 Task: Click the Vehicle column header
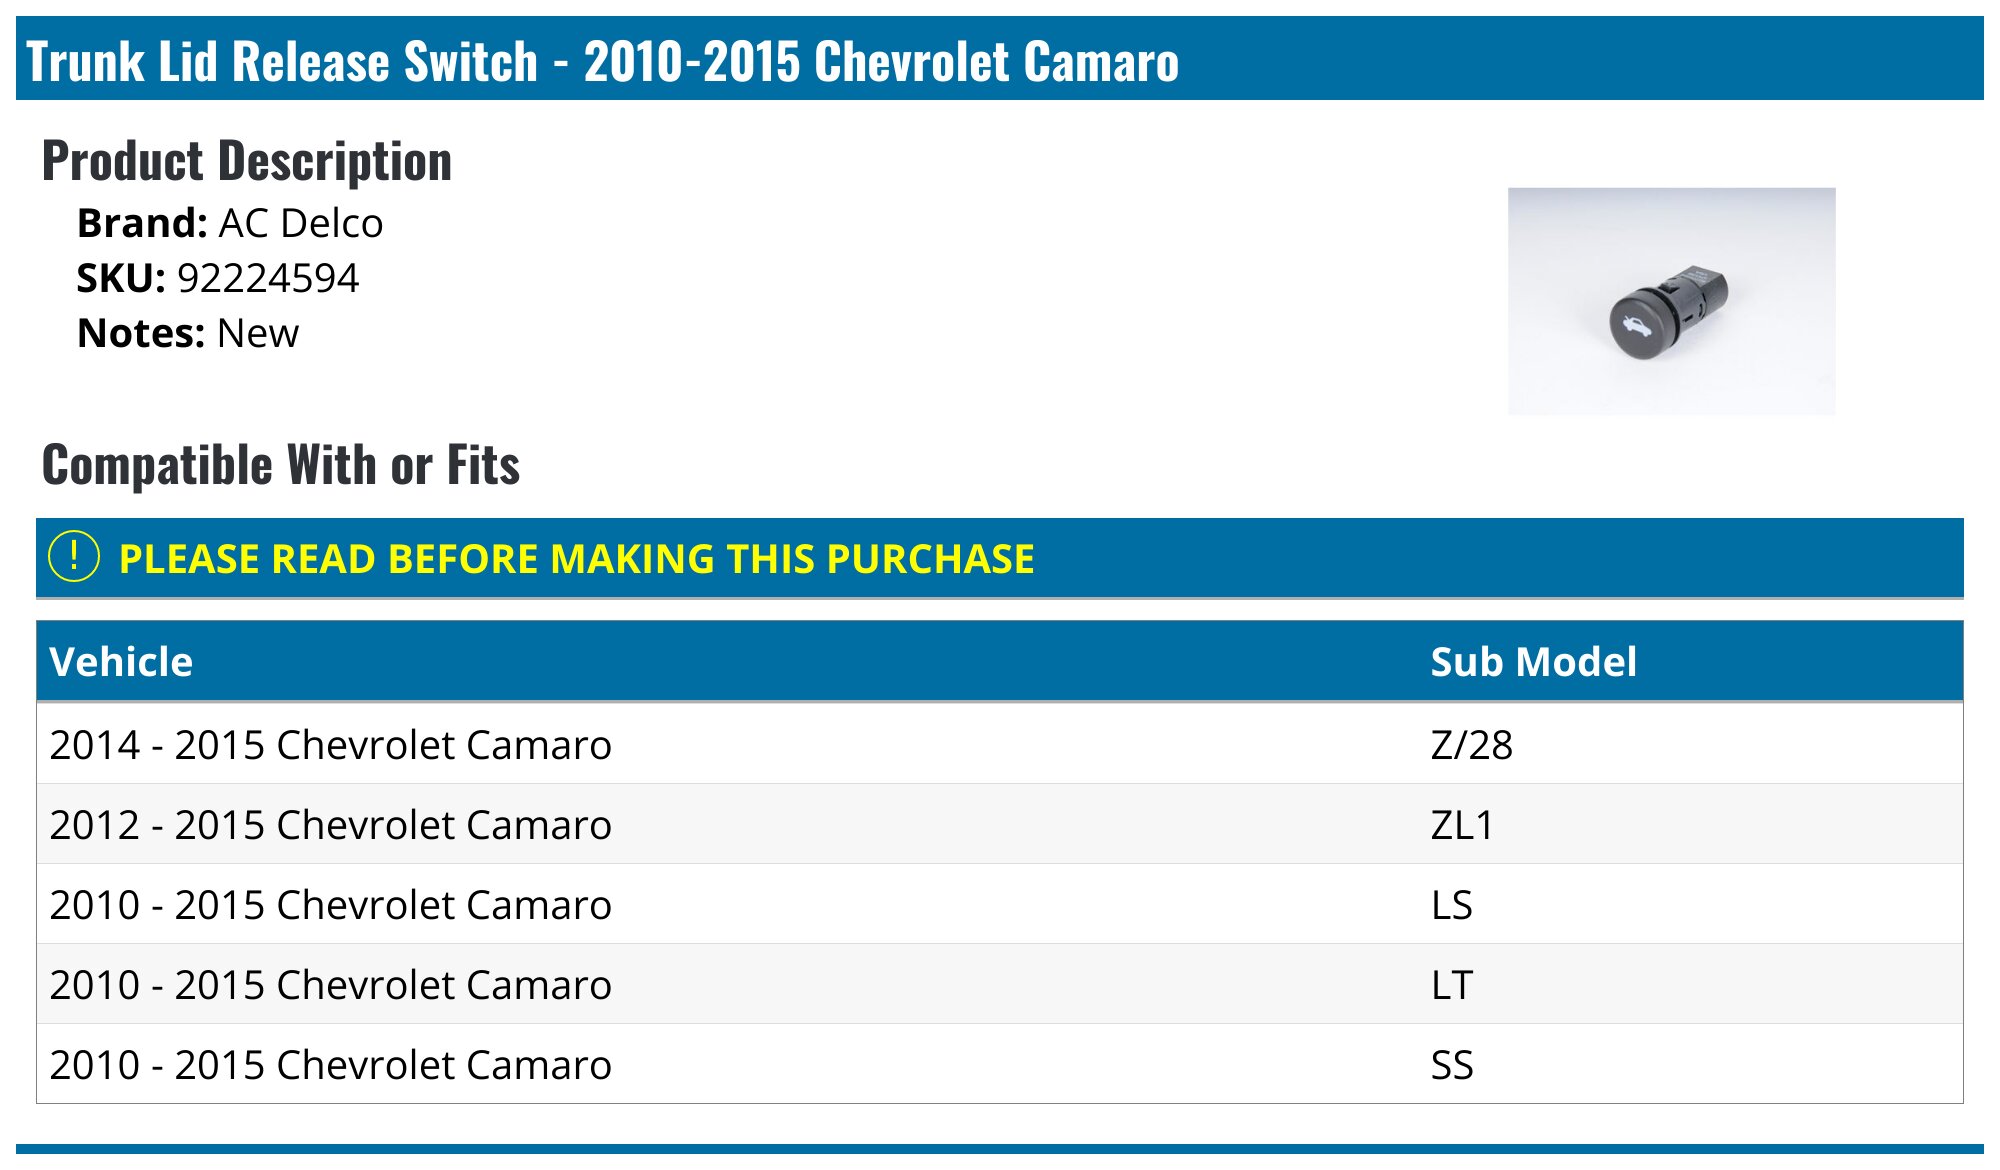(121, 662)
